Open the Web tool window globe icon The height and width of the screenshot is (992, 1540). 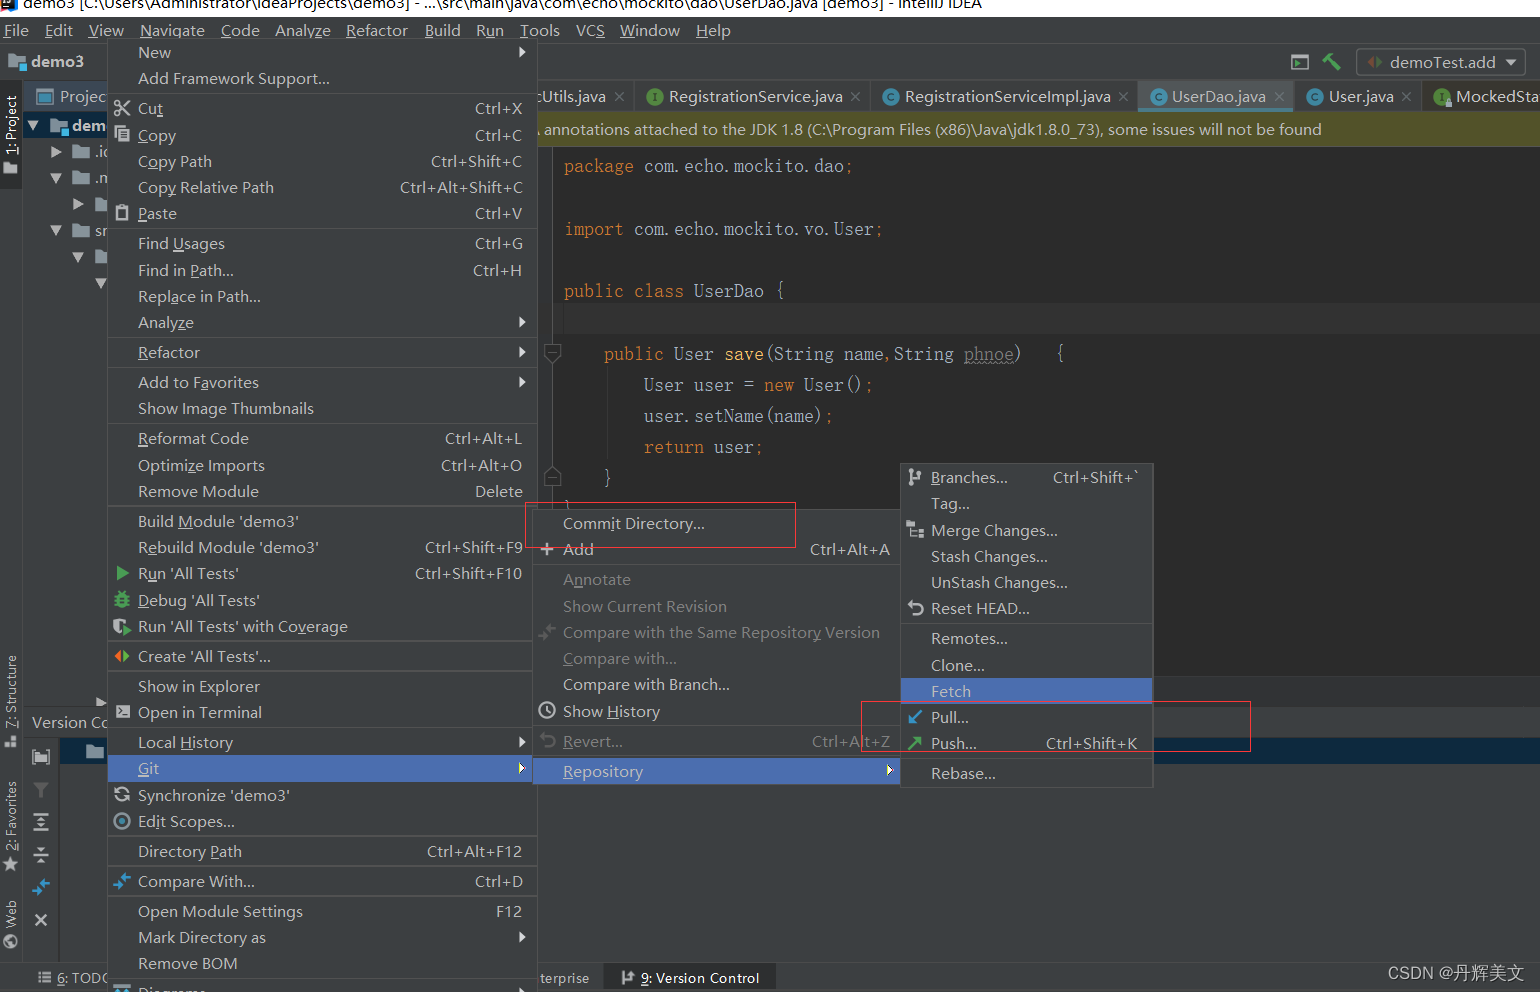(10, 940)
